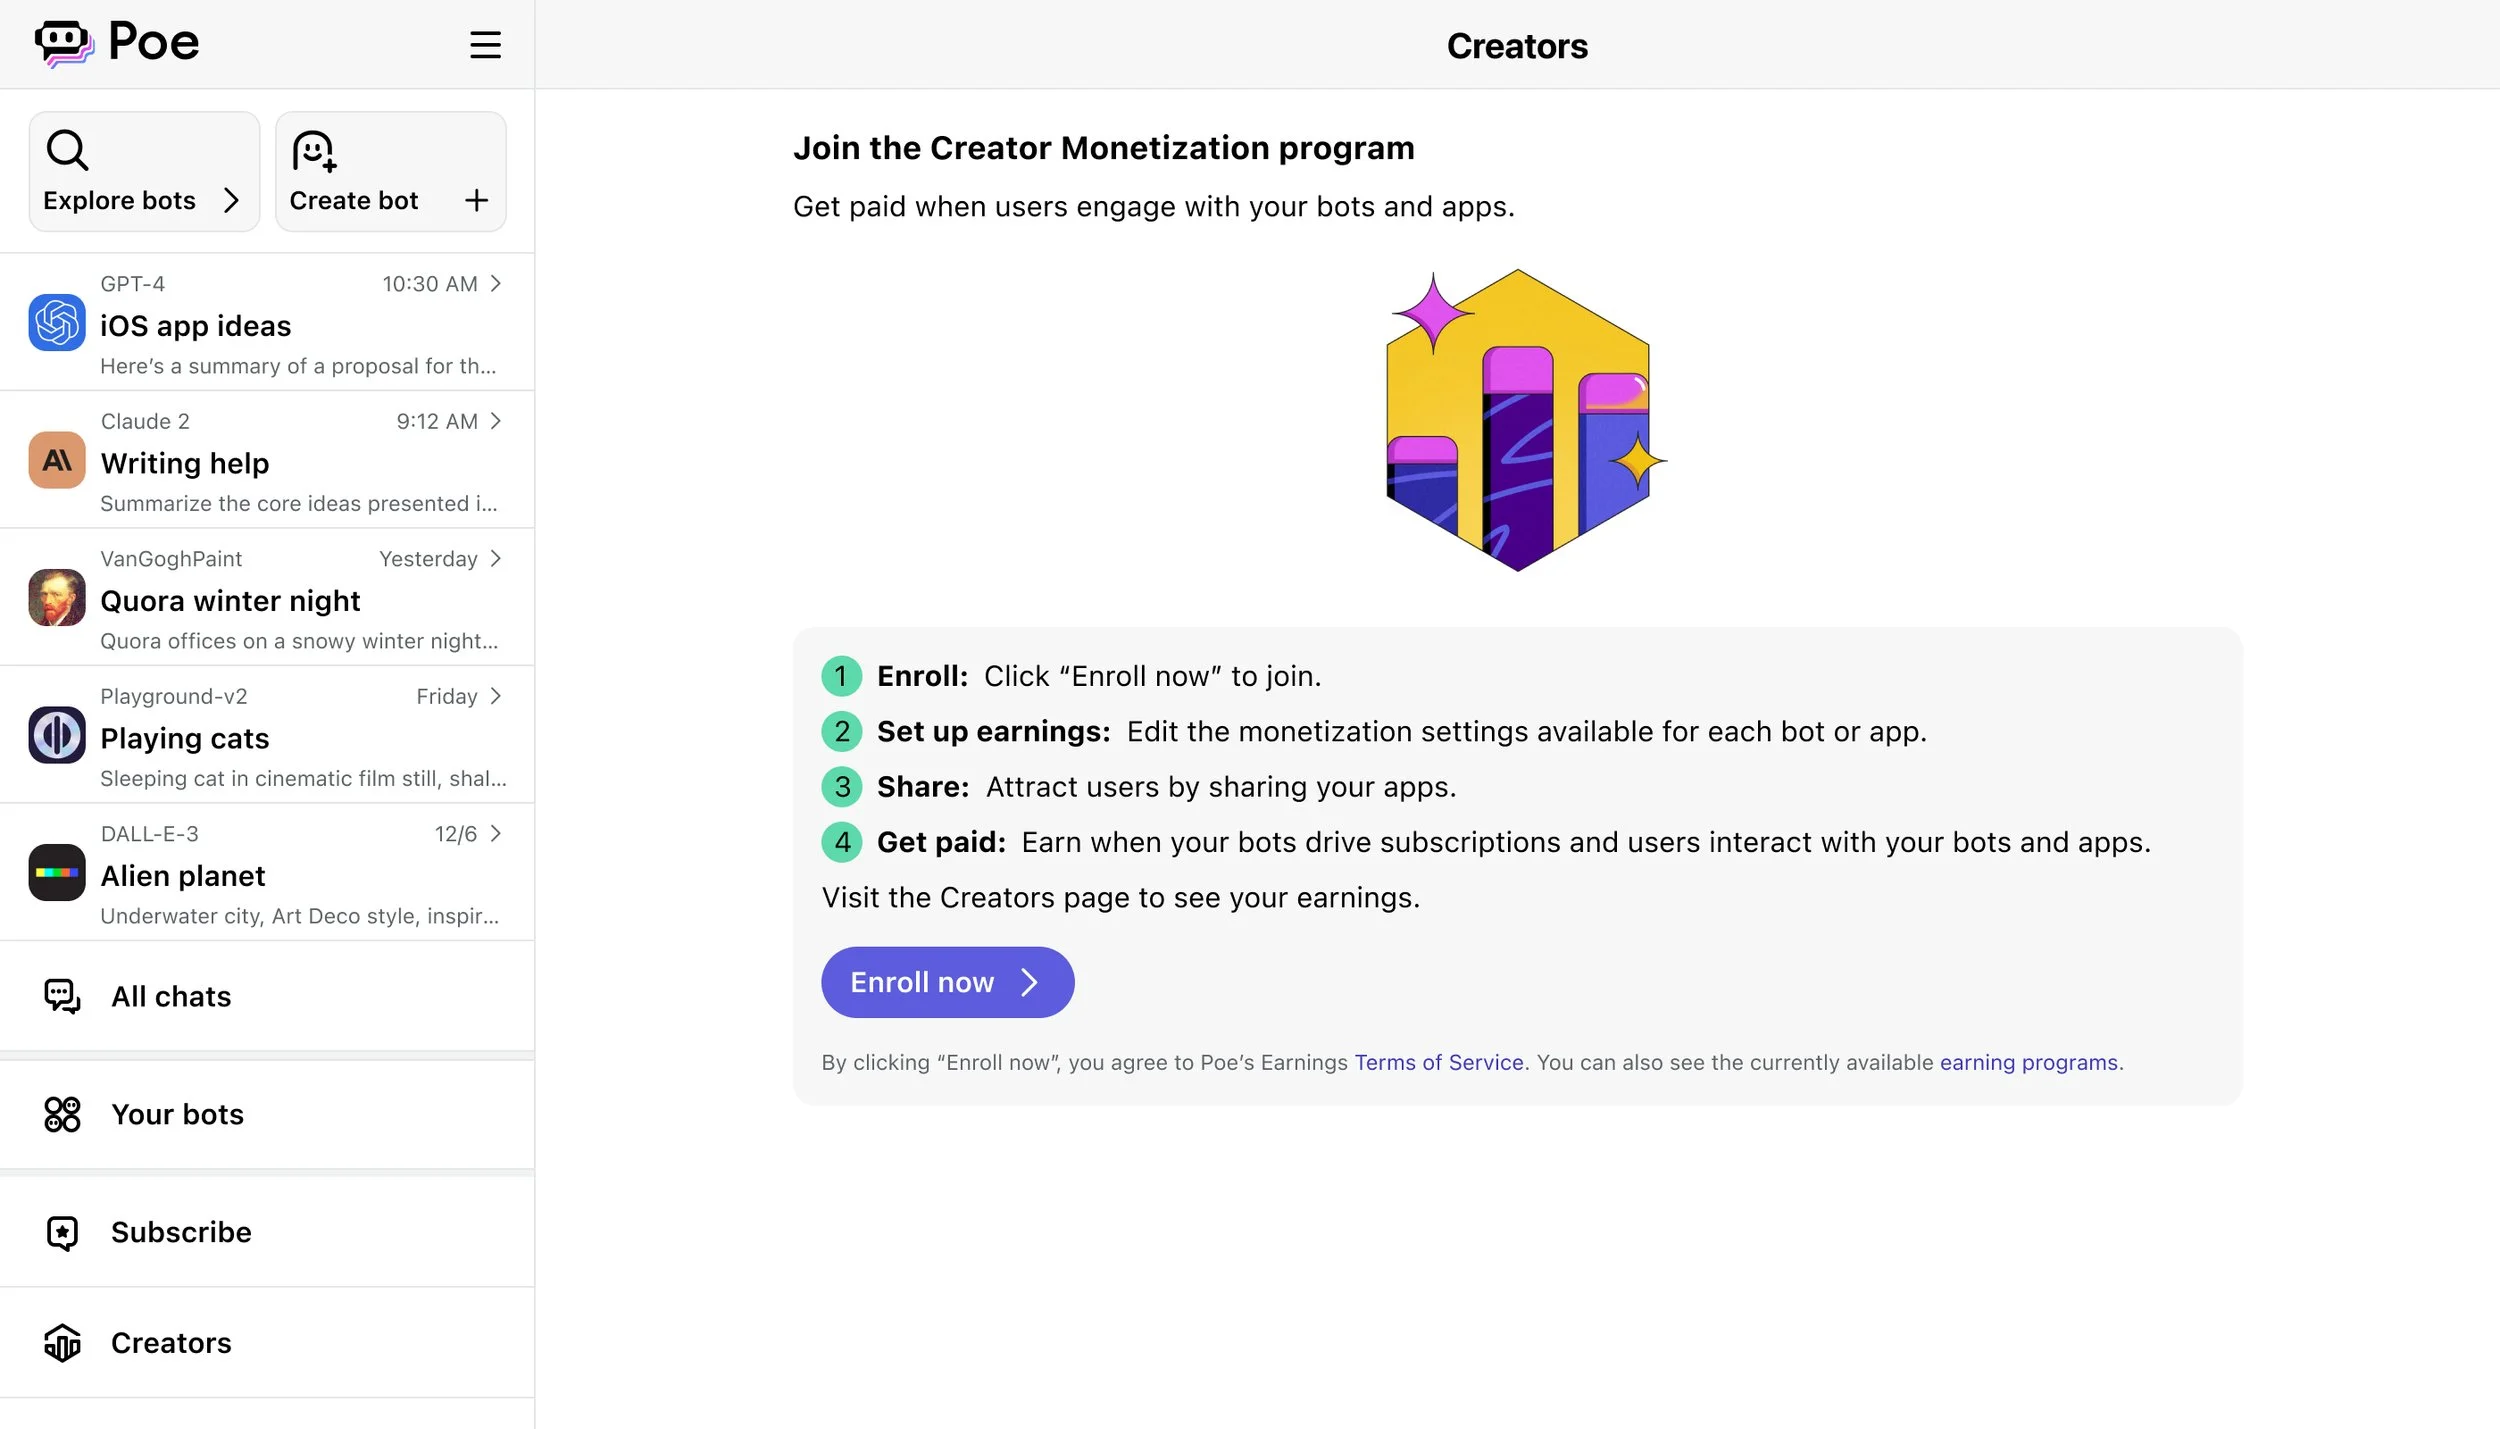Image resolution: width=2500 pixels, height=1429 pixels.
Task: Expand the Alien planet chat chevron
Action: tap(495, 834)
